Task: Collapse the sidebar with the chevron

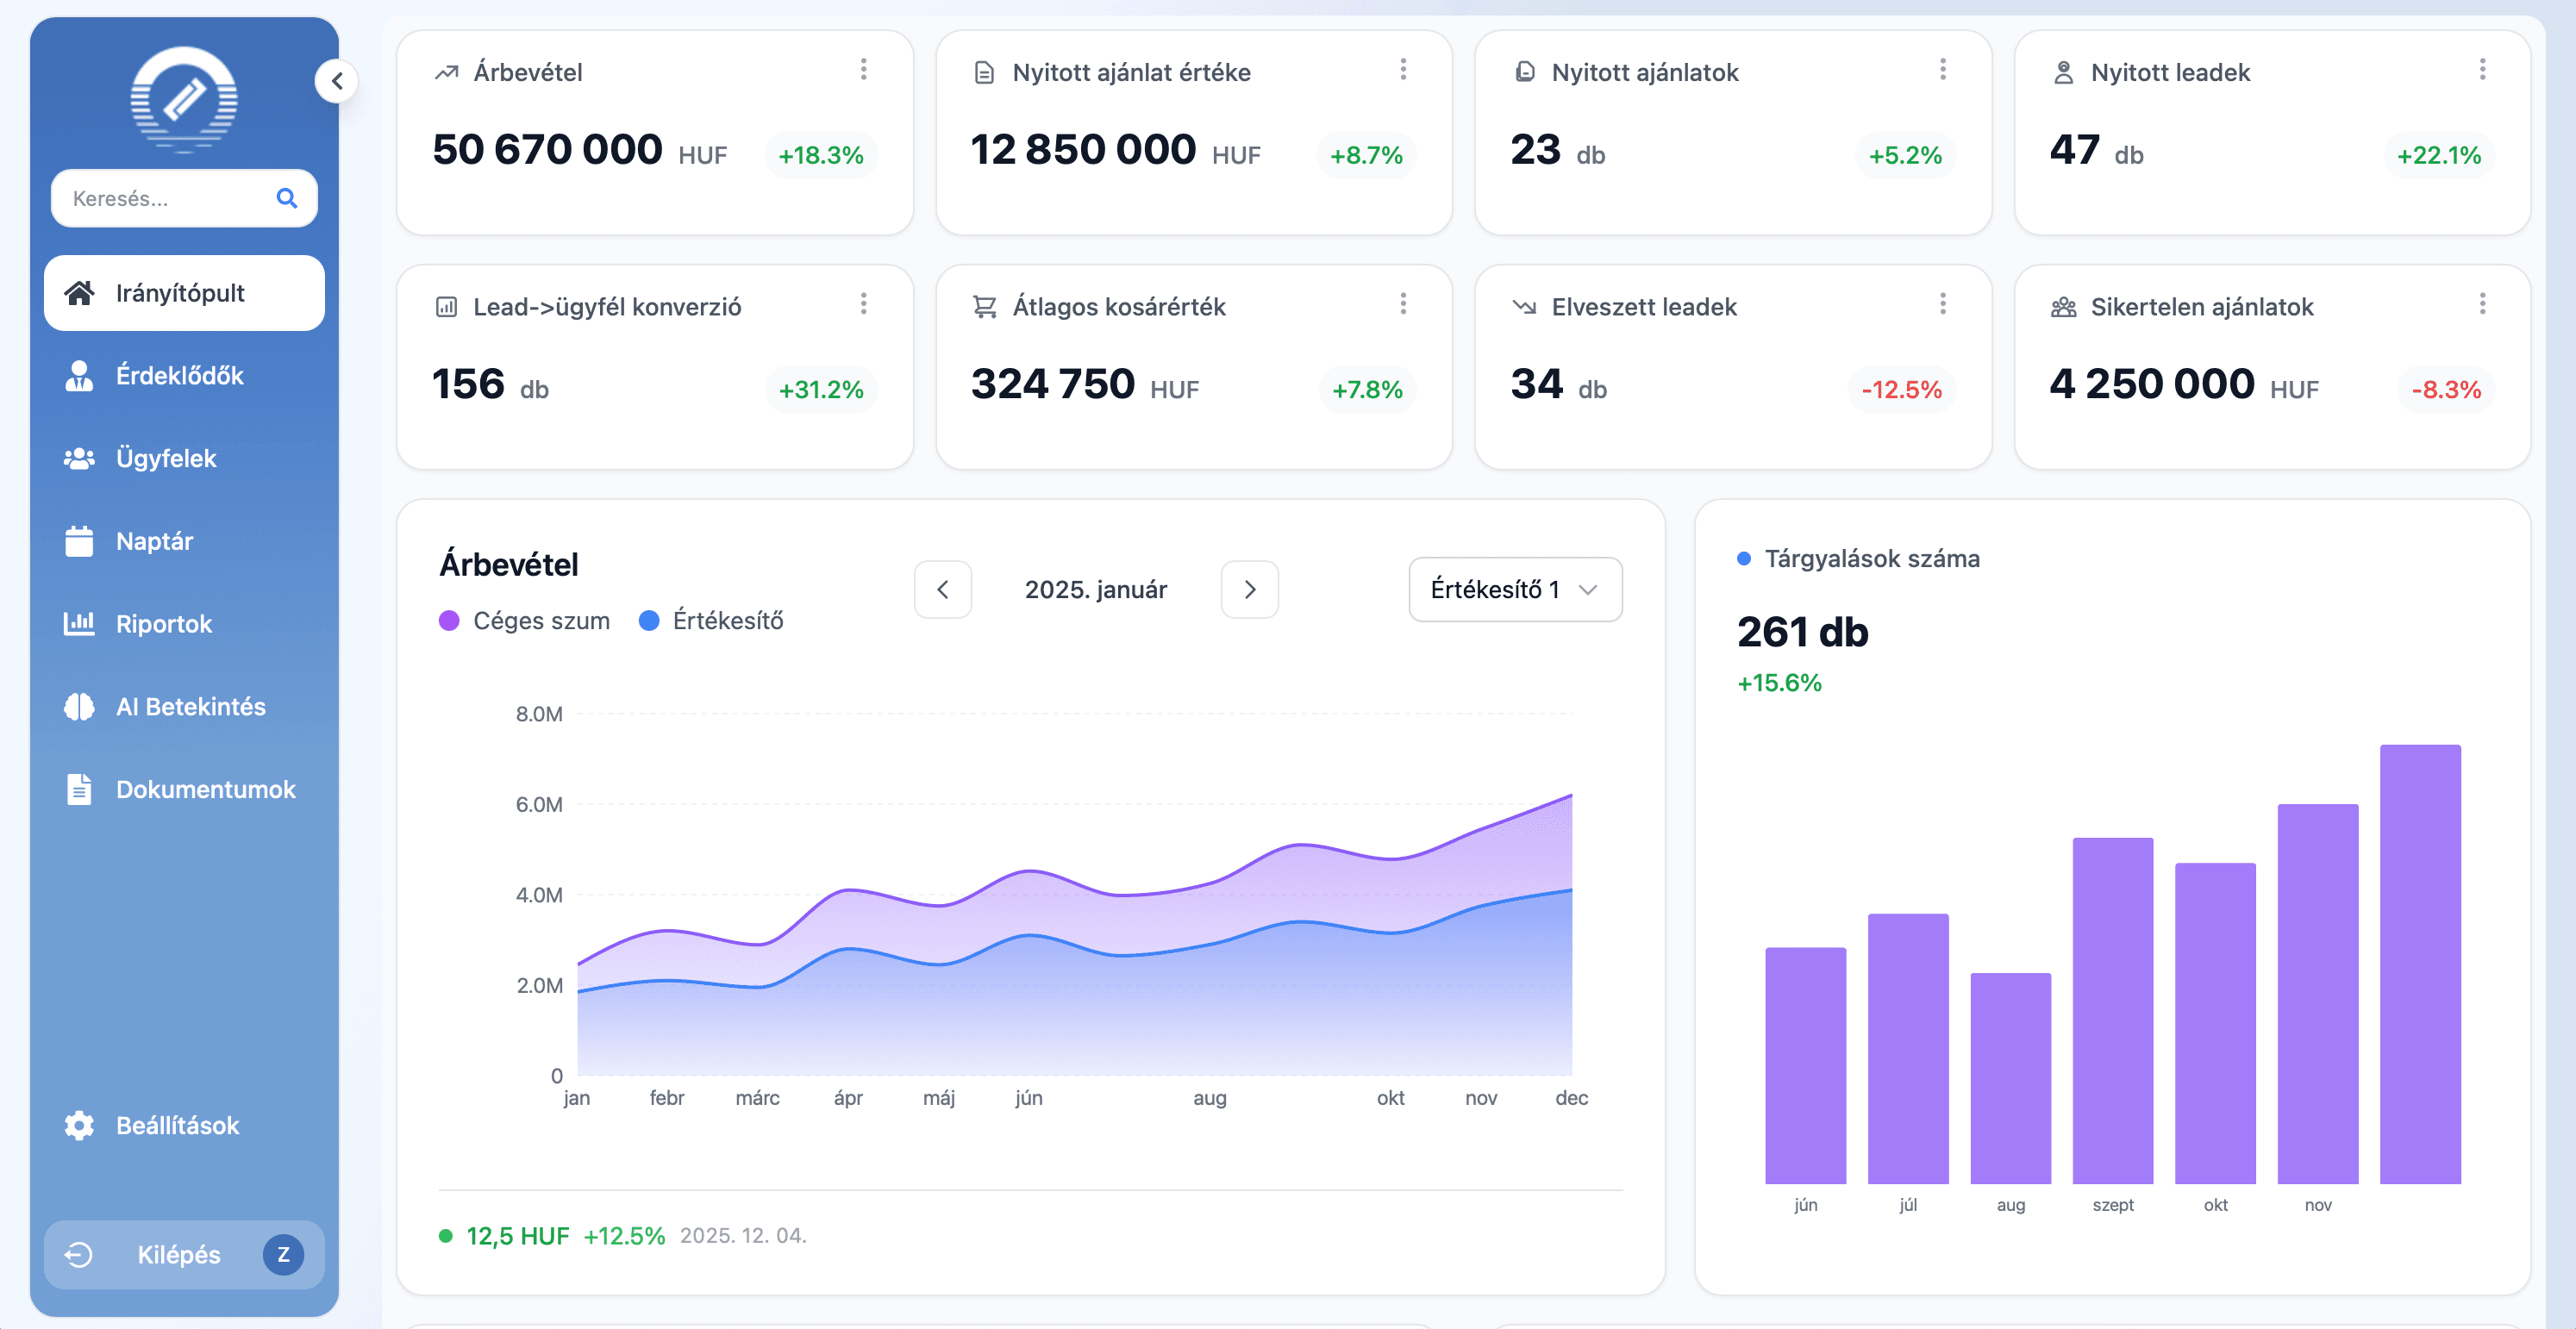Action: (337, 81)
